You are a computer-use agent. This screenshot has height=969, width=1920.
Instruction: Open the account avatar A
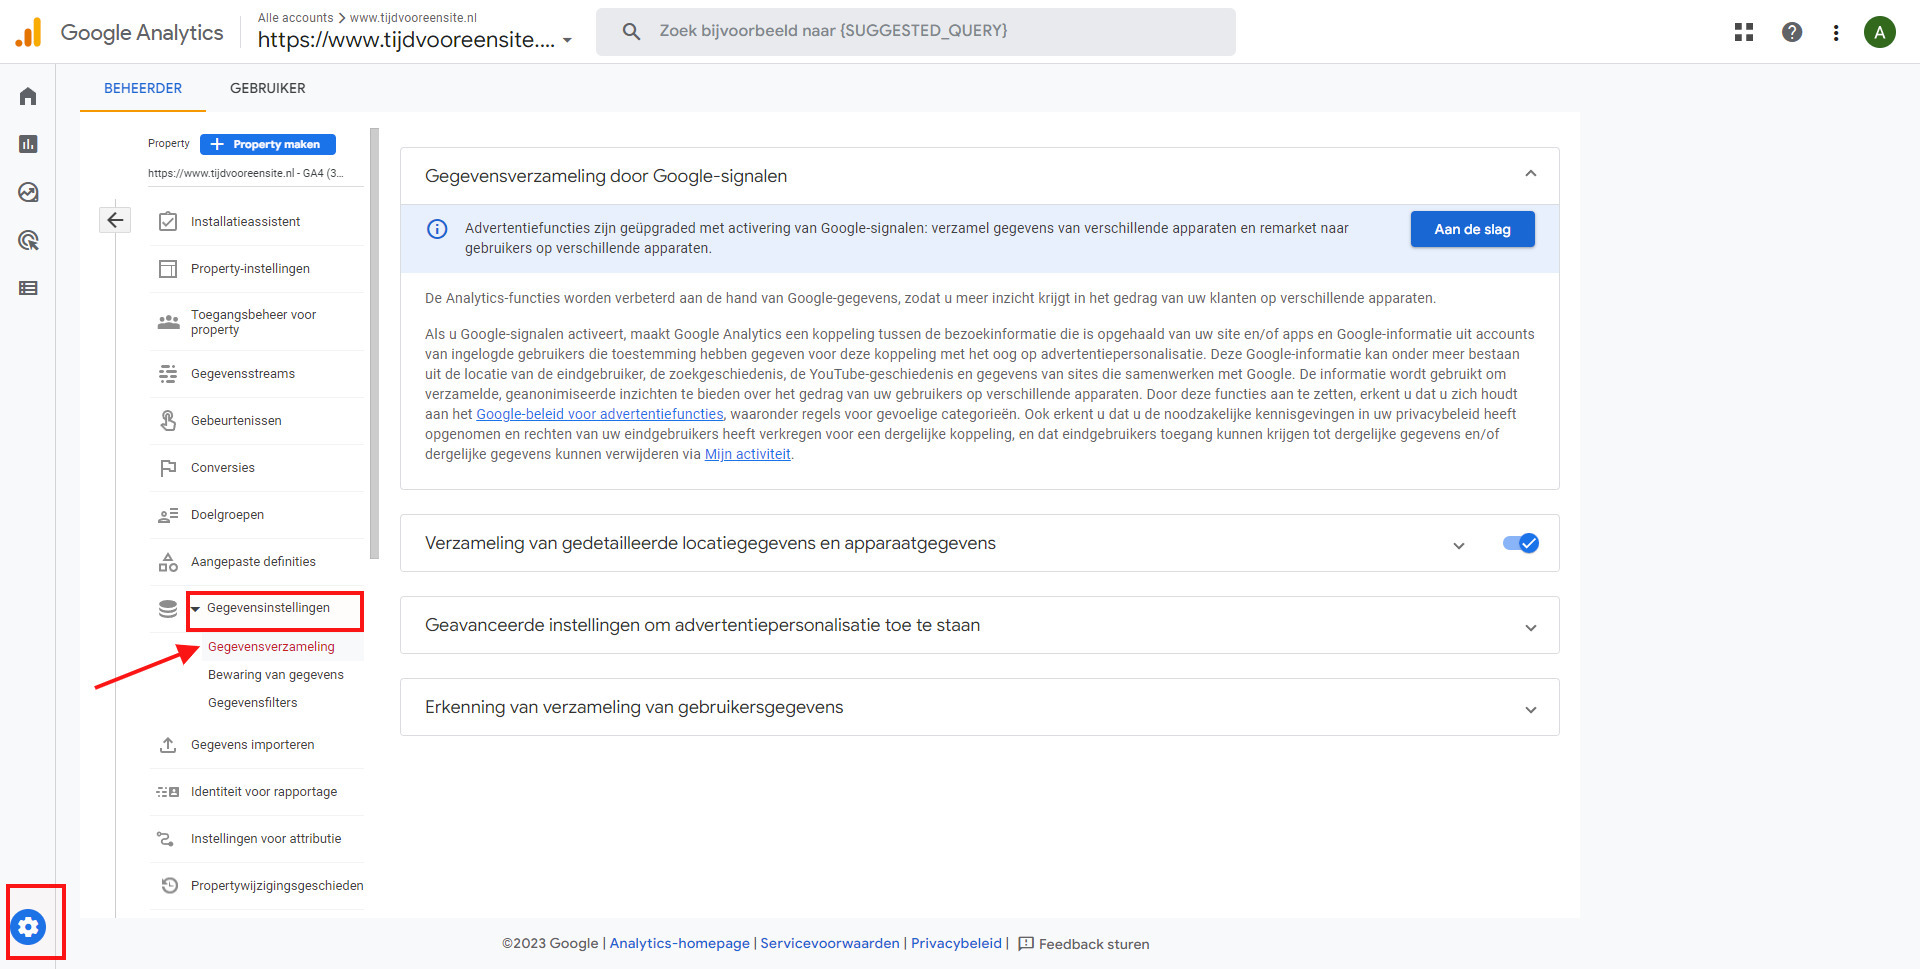point(1880,32)
